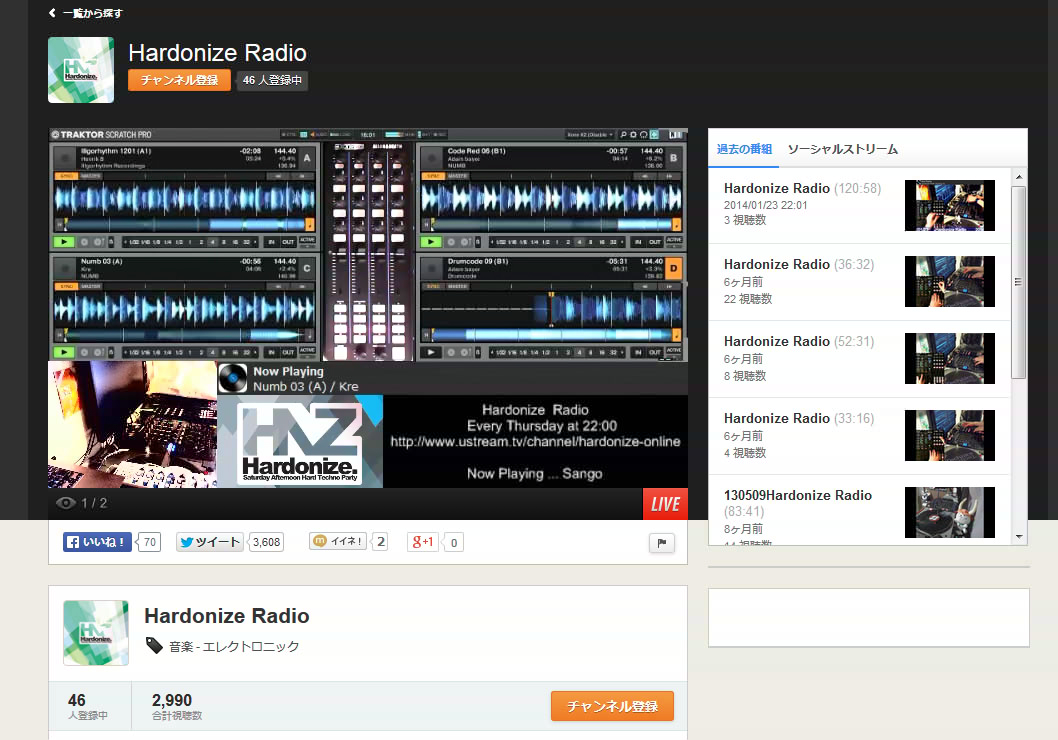Image resolution: width=1058 pixels, height=740 pixels.
Task: Open thumbnail of the 33:16 episode
Action: click(949, 435)
